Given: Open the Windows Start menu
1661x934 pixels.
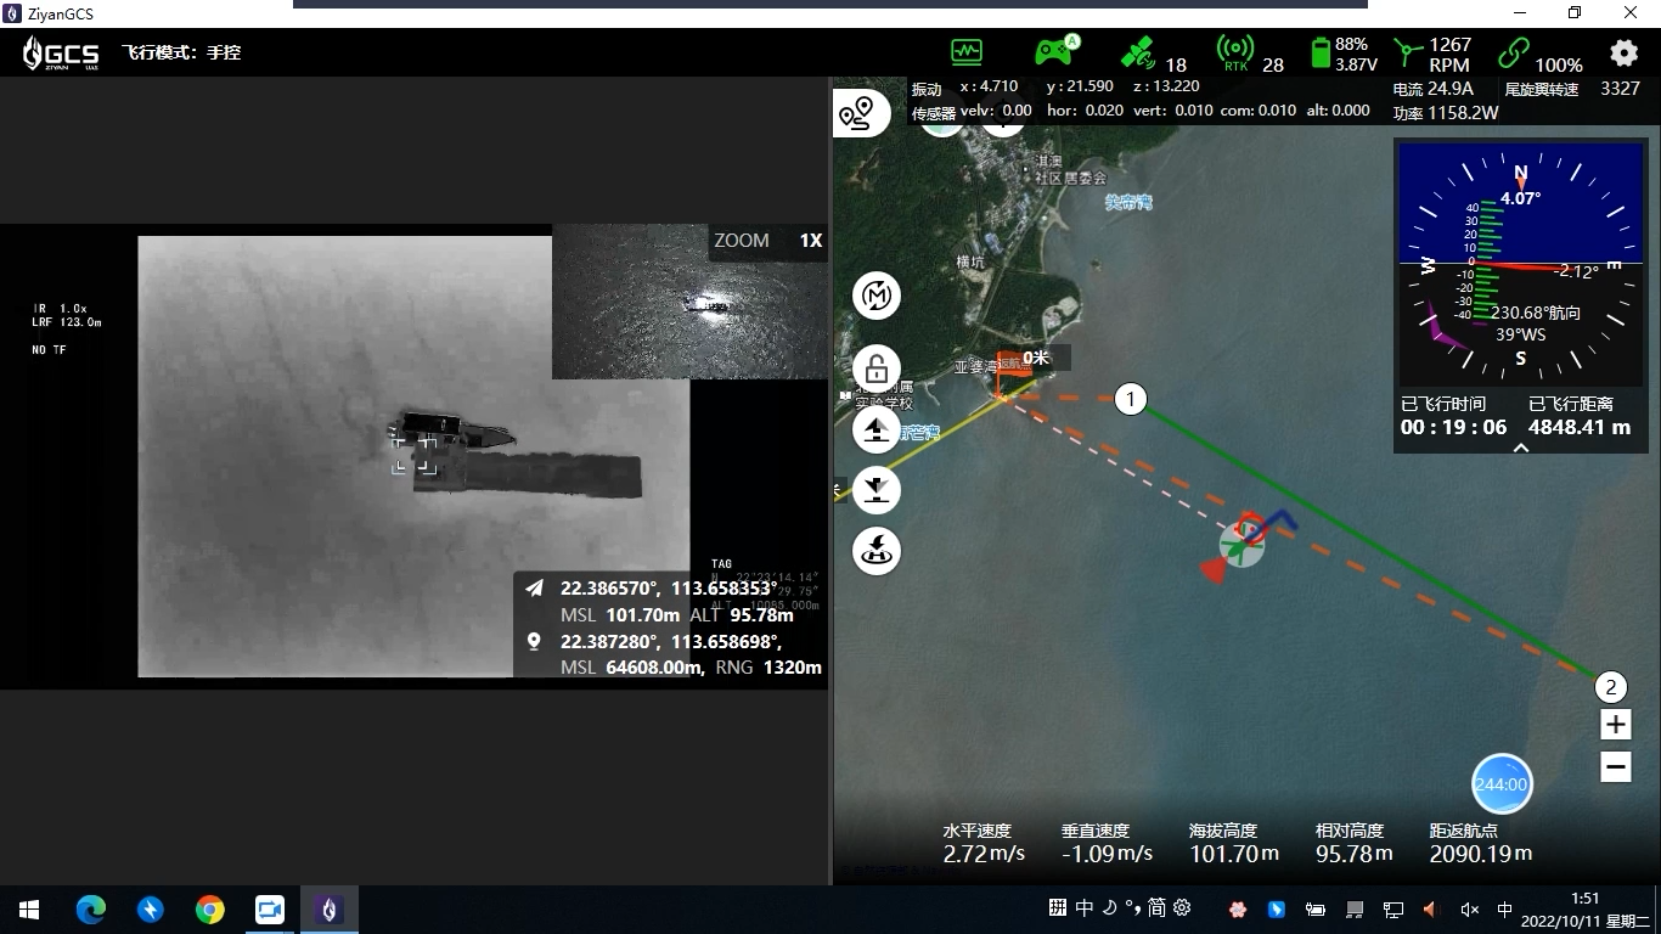Looking at the screenshot, I should tap(29, 910).
